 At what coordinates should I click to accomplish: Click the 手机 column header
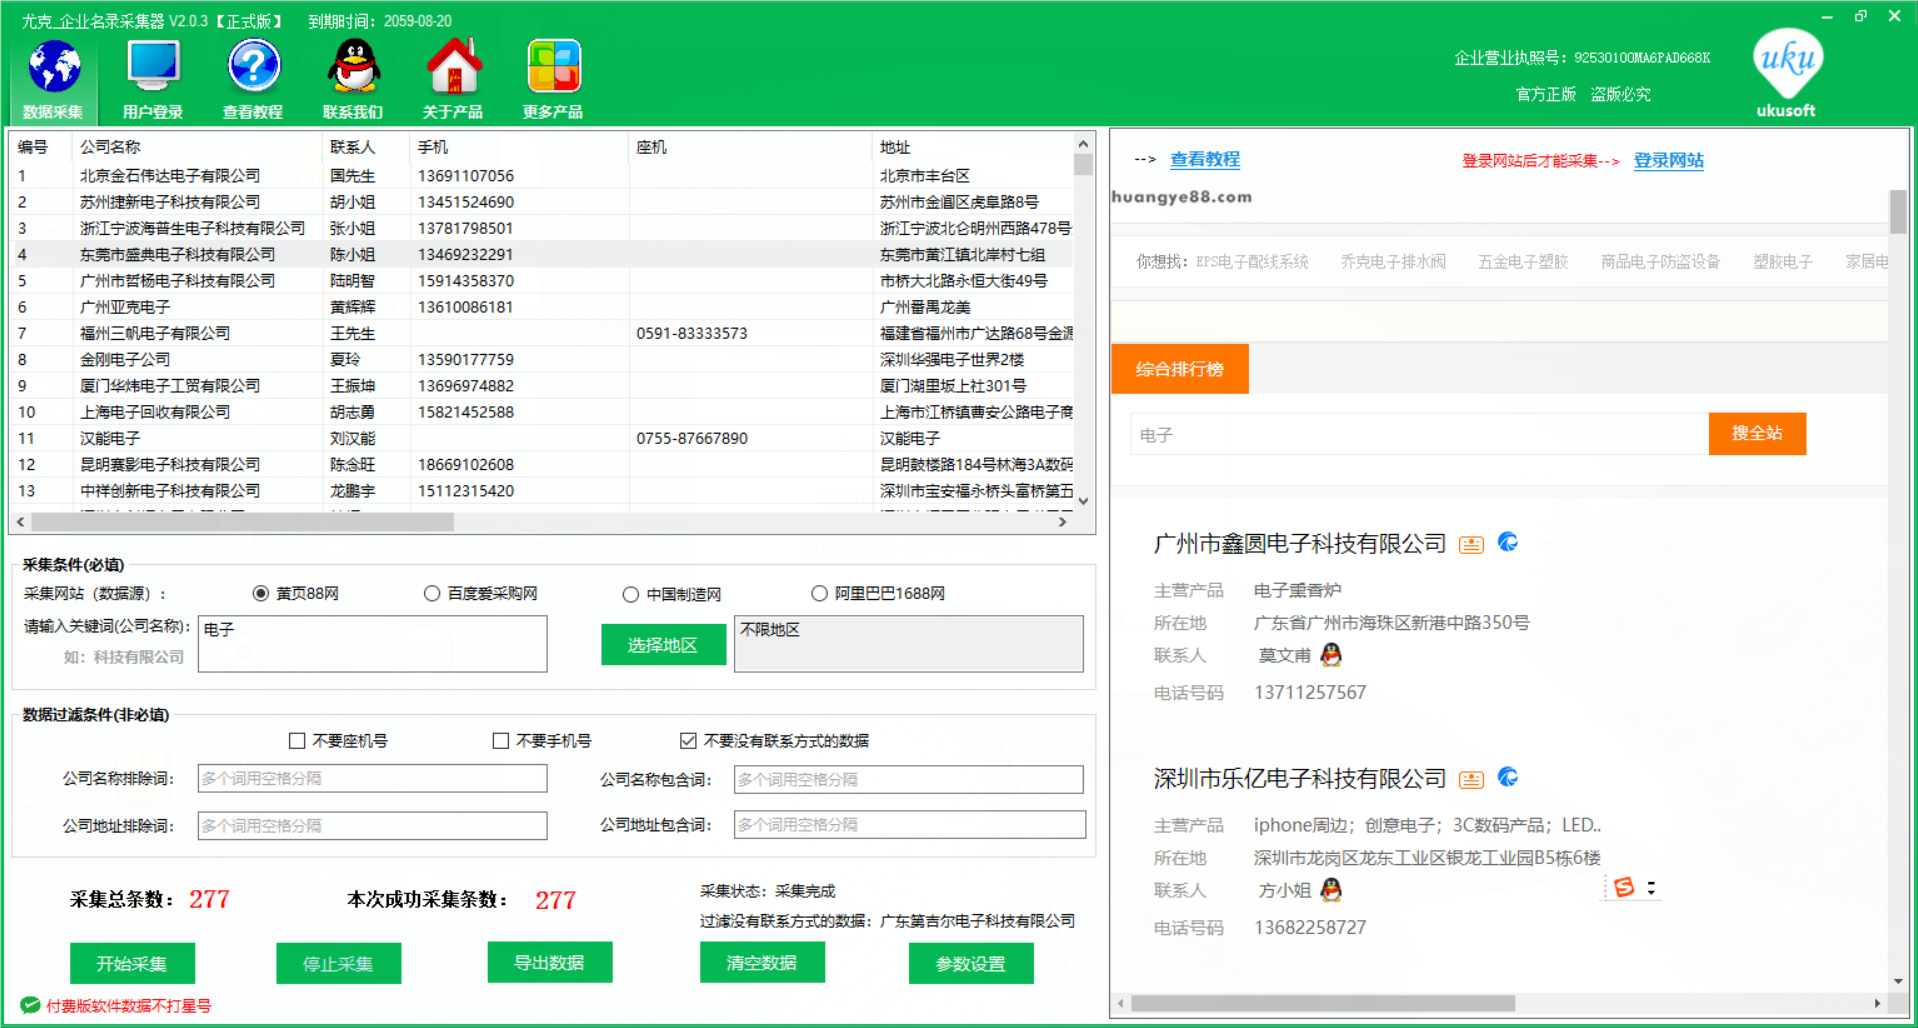[520, 147]
